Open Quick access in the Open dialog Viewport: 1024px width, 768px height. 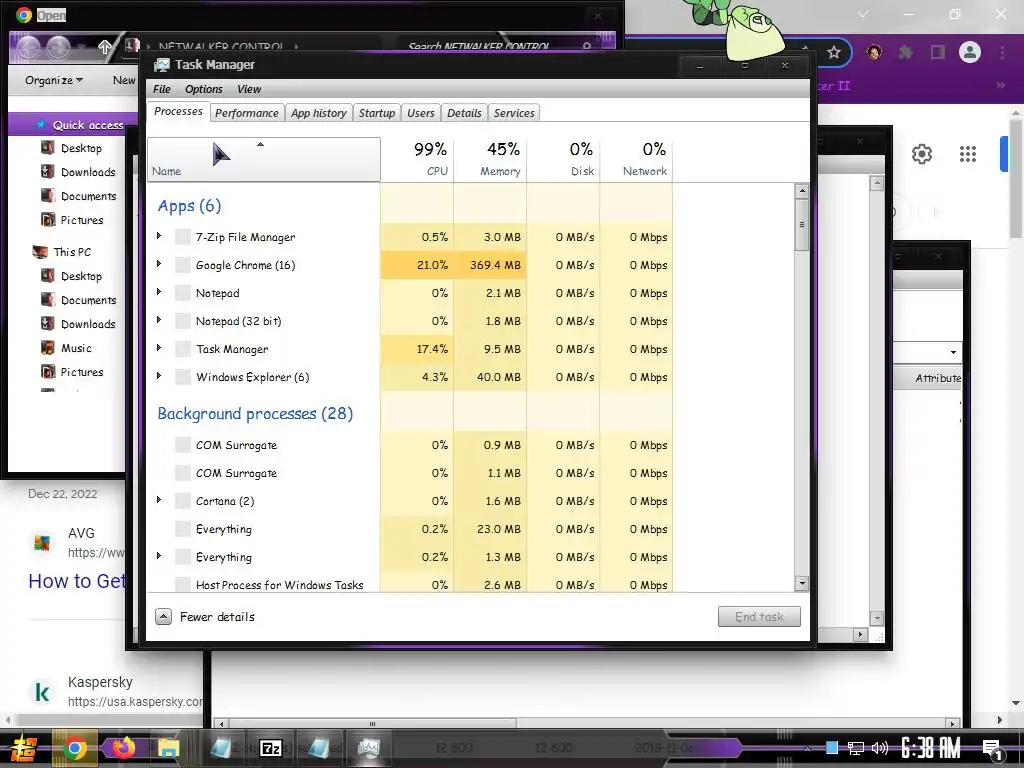pos(88,125)
